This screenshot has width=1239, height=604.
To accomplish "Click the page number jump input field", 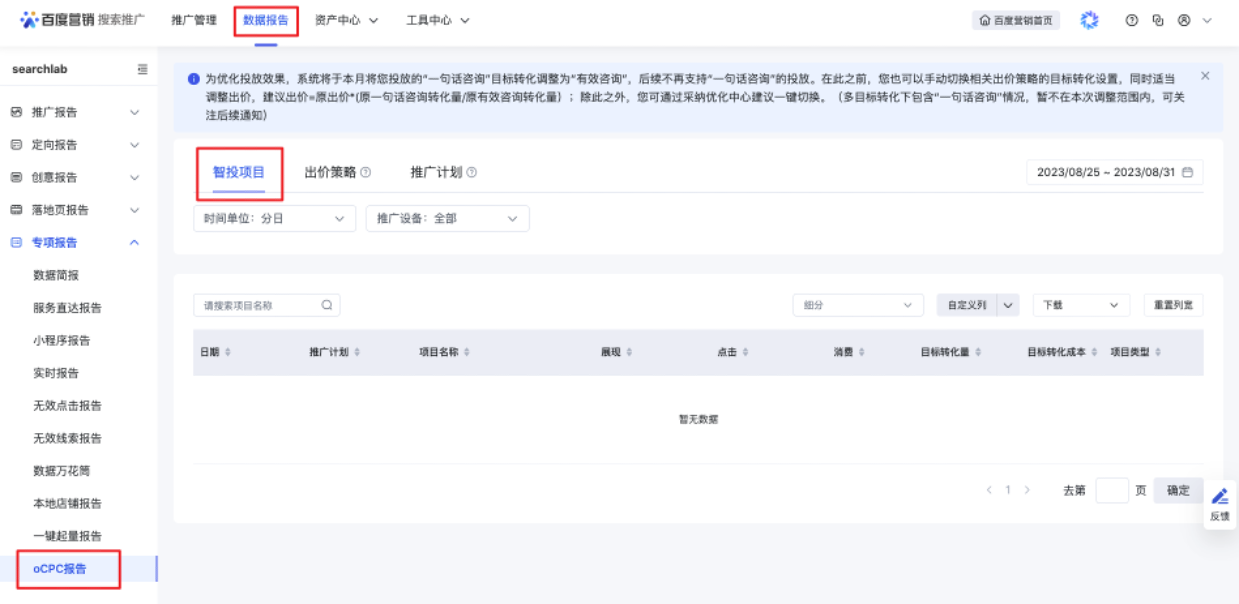I will coord(1111,490).
